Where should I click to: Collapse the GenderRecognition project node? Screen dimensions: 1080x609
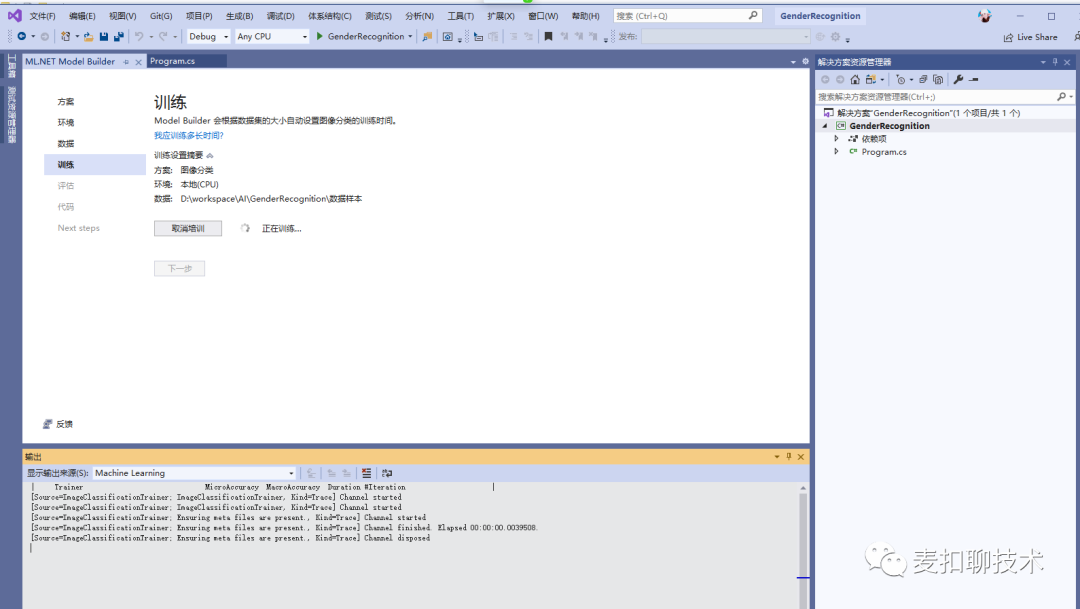coord(824,126)
